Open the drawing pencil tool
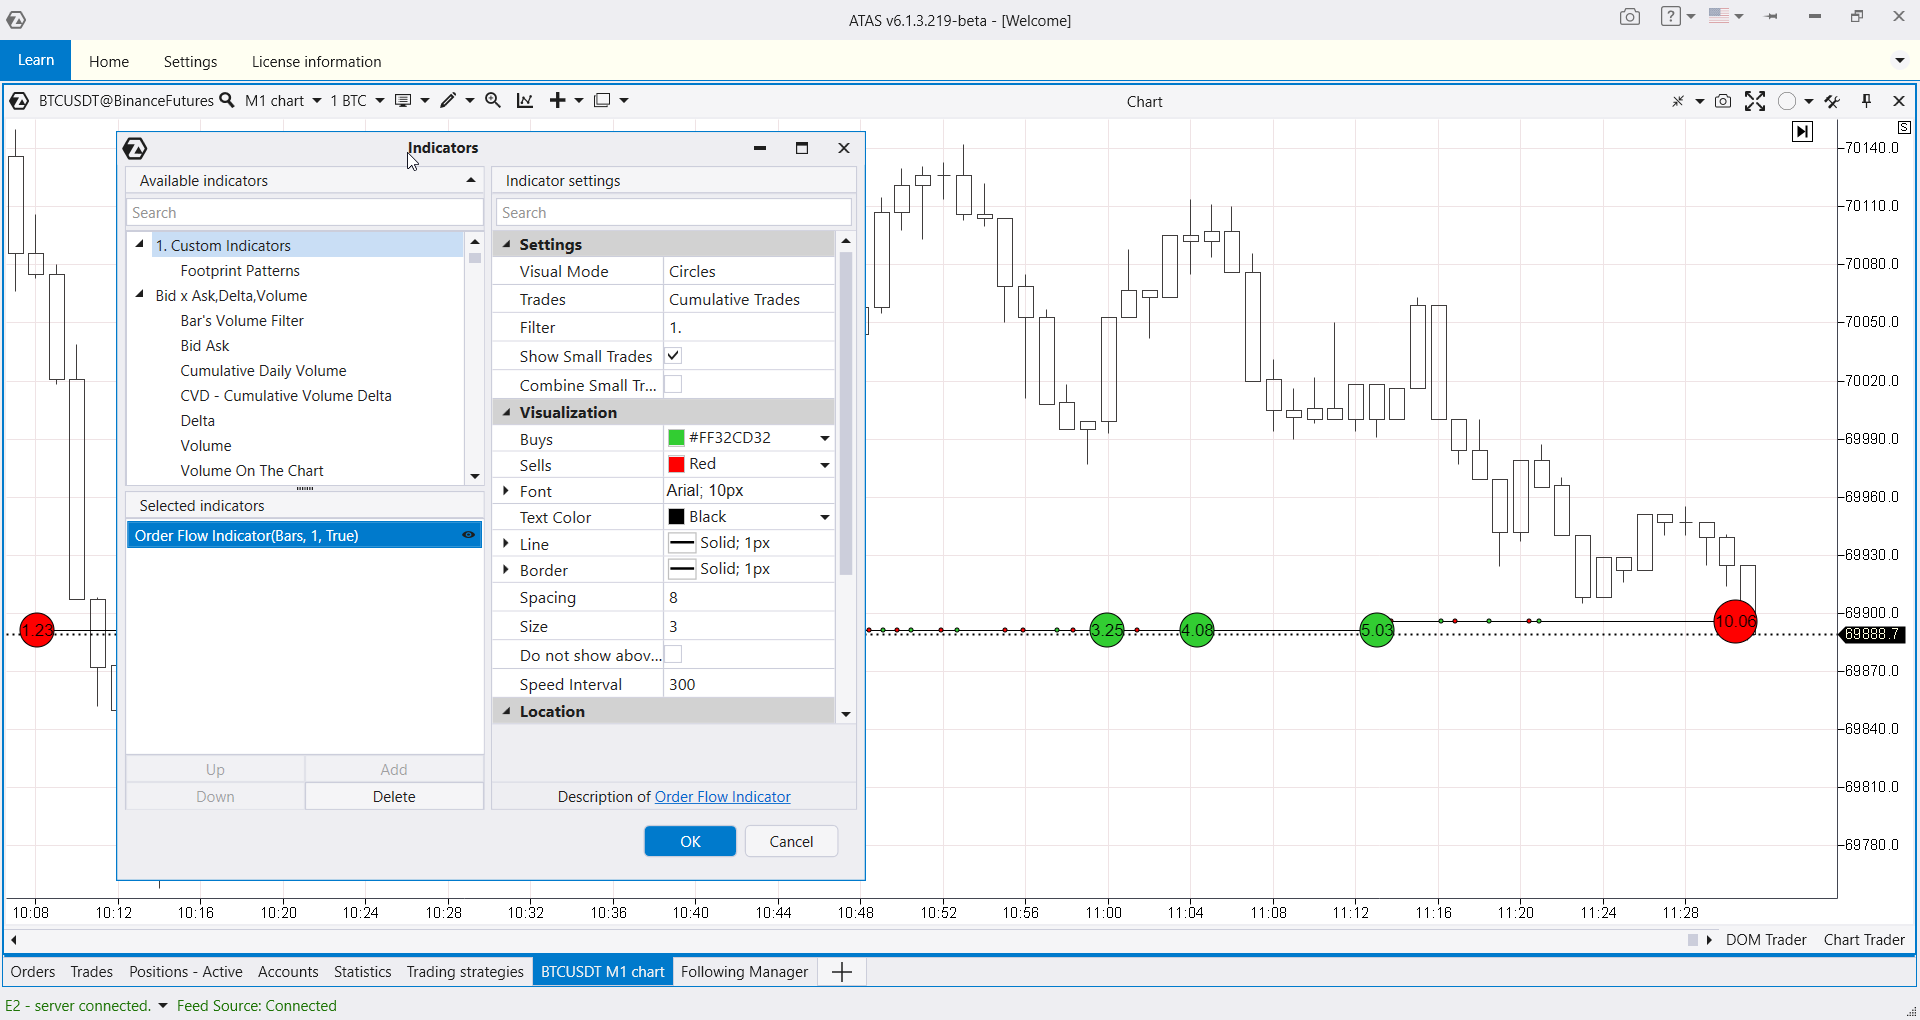 click(448, 100)
